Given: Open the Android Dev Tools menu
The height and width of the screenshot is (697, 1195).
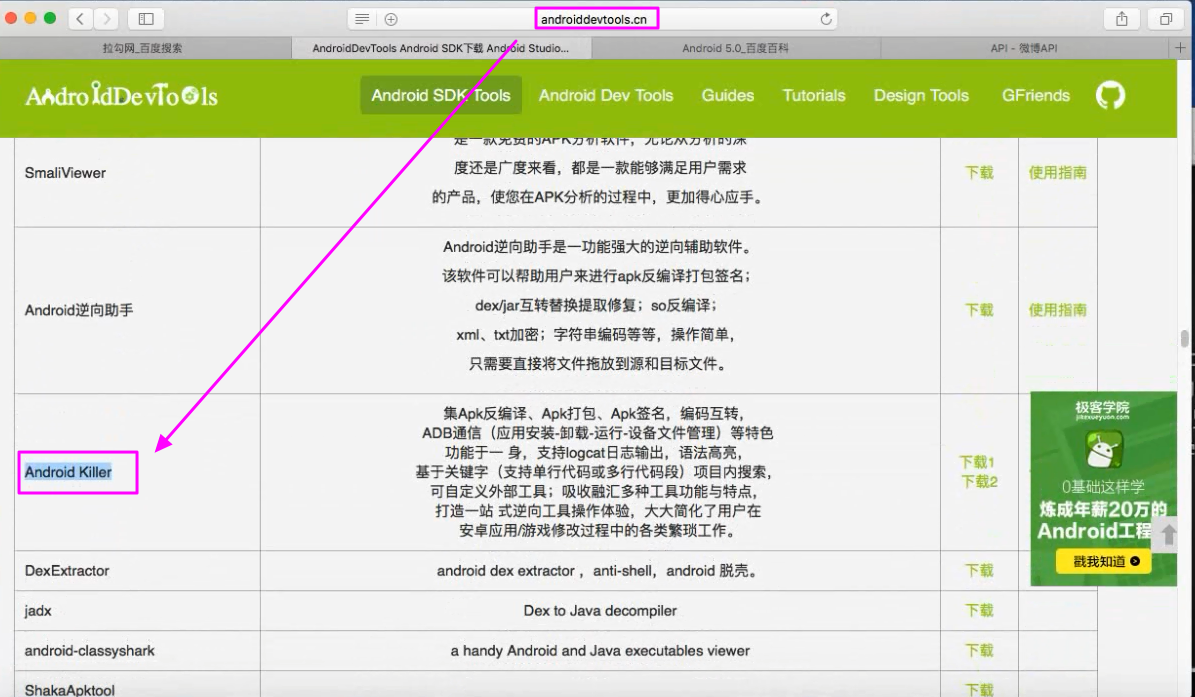Looking at the screenshot, I should [605, 96].
